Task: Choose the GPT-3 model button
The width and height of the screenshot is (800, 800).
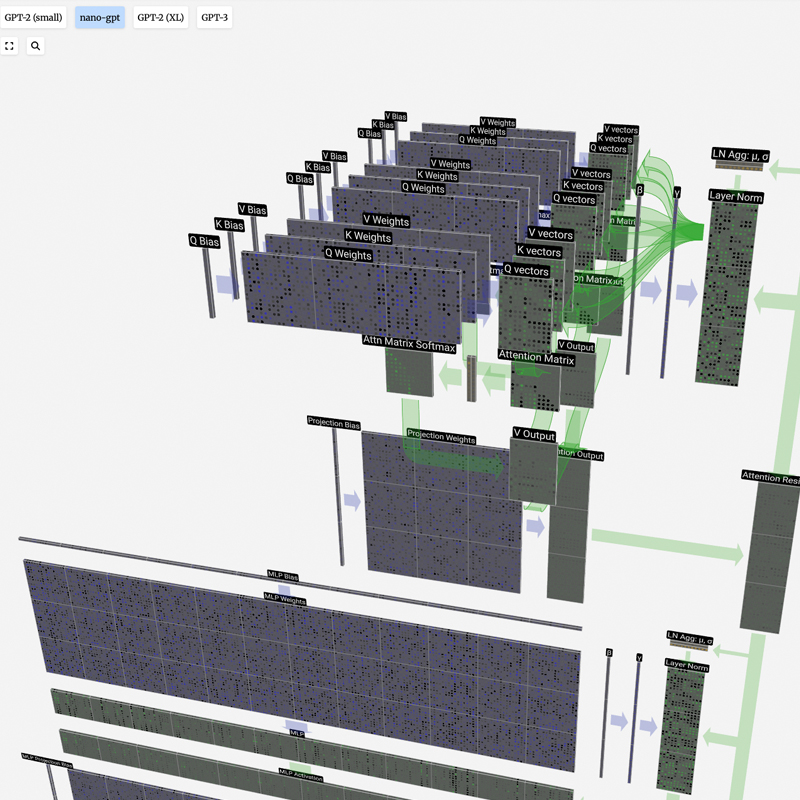Action: pos(214,17)
